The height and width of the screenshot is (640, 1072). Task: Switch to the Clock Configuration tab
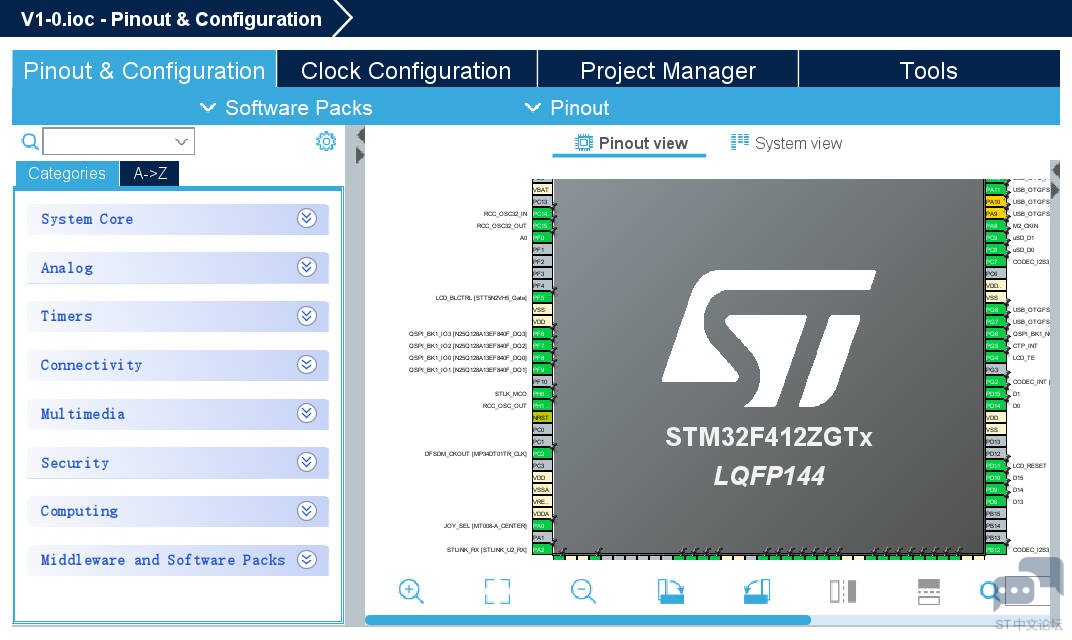pos(406,70)
